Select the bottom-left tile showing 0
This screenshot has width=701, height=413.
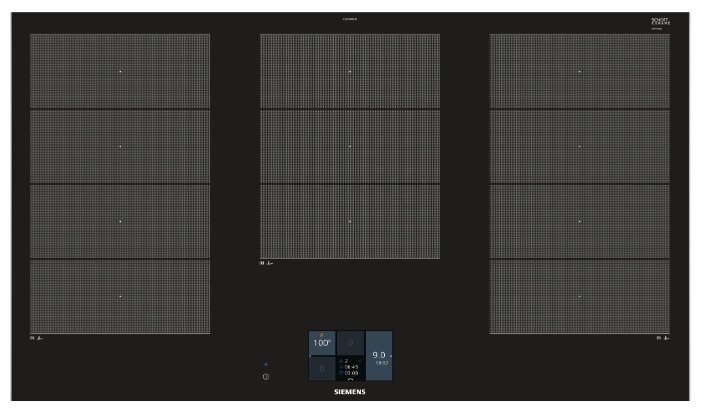click(x=321, y=370)
